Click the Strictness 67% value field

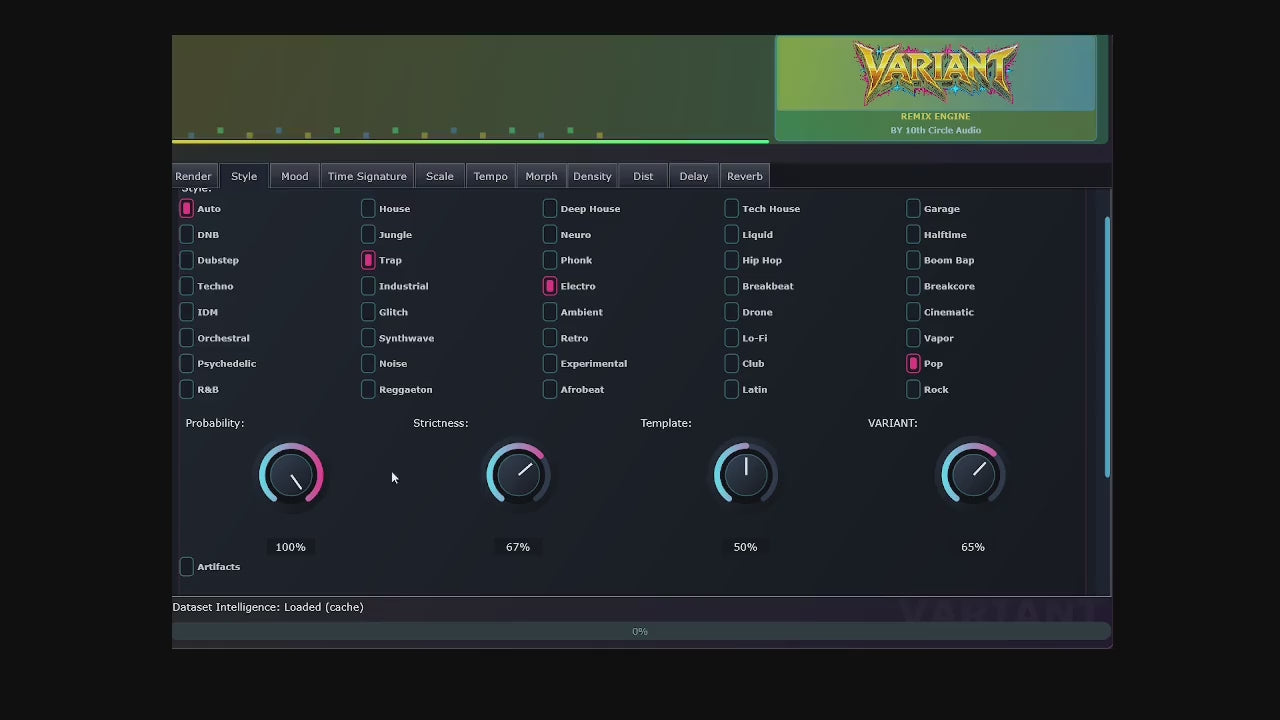pyautogui.click(x=518, y=547)
